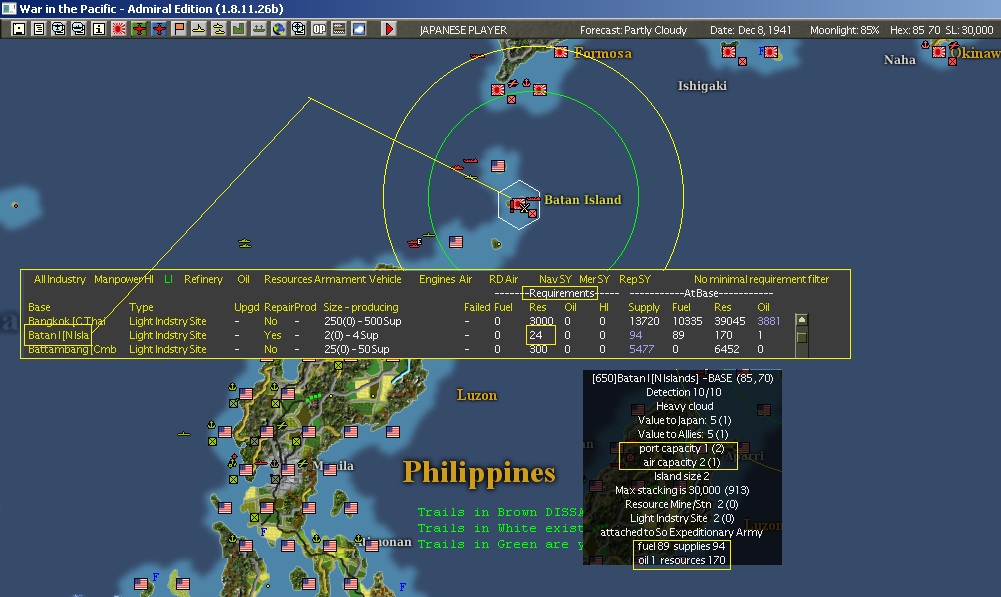
Task: Click the cloud weather toolbar icon
Action: [359, 29]
